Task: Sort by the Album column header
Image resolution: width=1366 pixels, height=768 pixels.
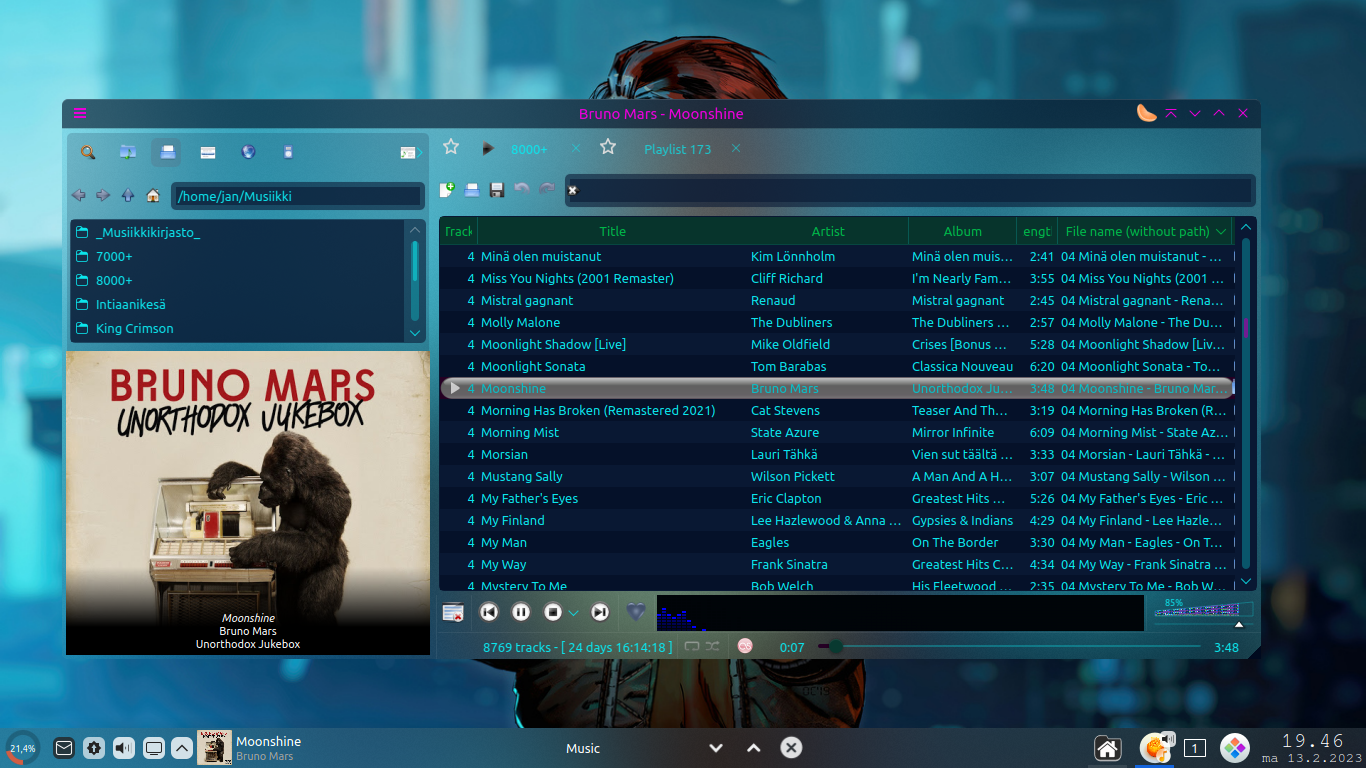Action: click(963, 231)
